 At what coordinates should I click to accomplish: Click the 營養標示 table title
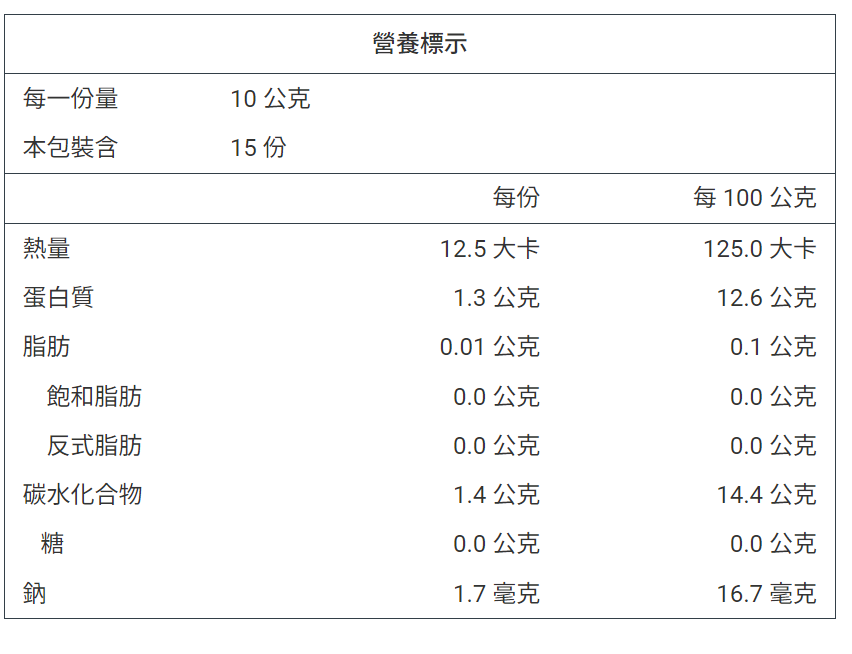(419, 43)
